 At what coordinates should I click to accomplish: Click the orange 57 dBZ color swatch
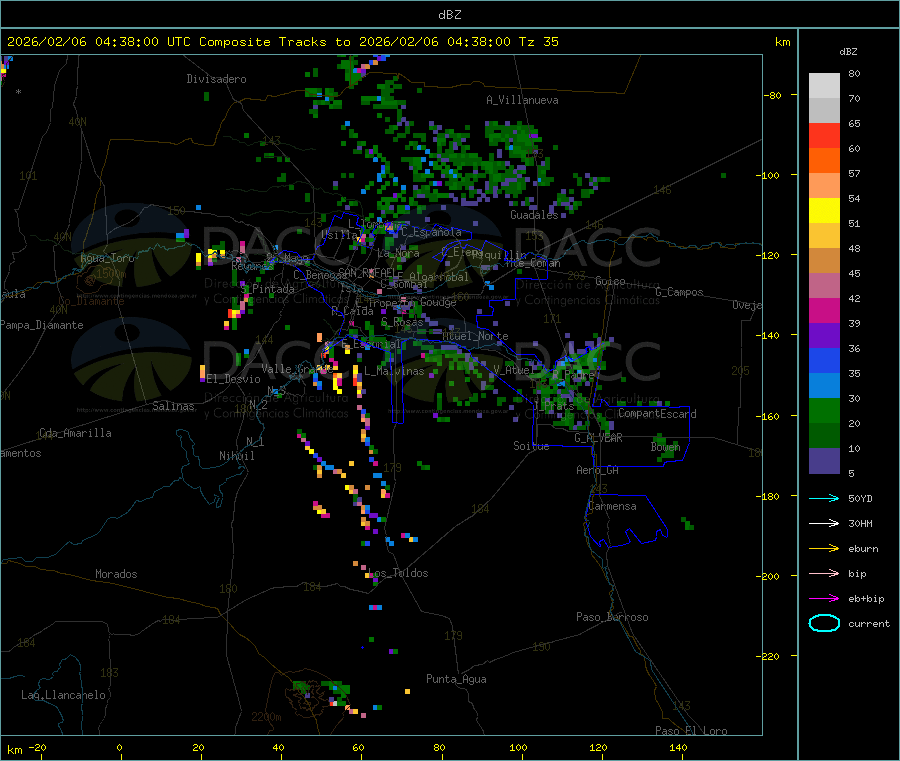[824, 161]
